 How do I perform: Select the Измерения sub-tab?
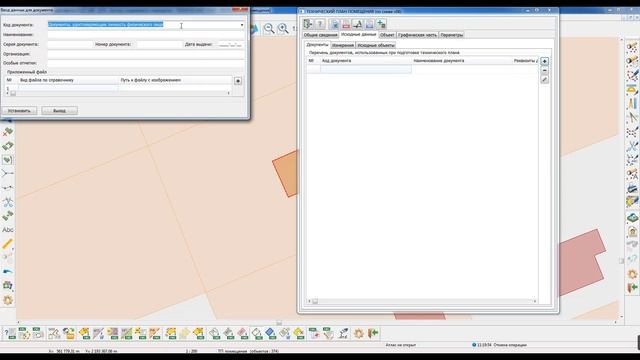click(x=343, y=45)
